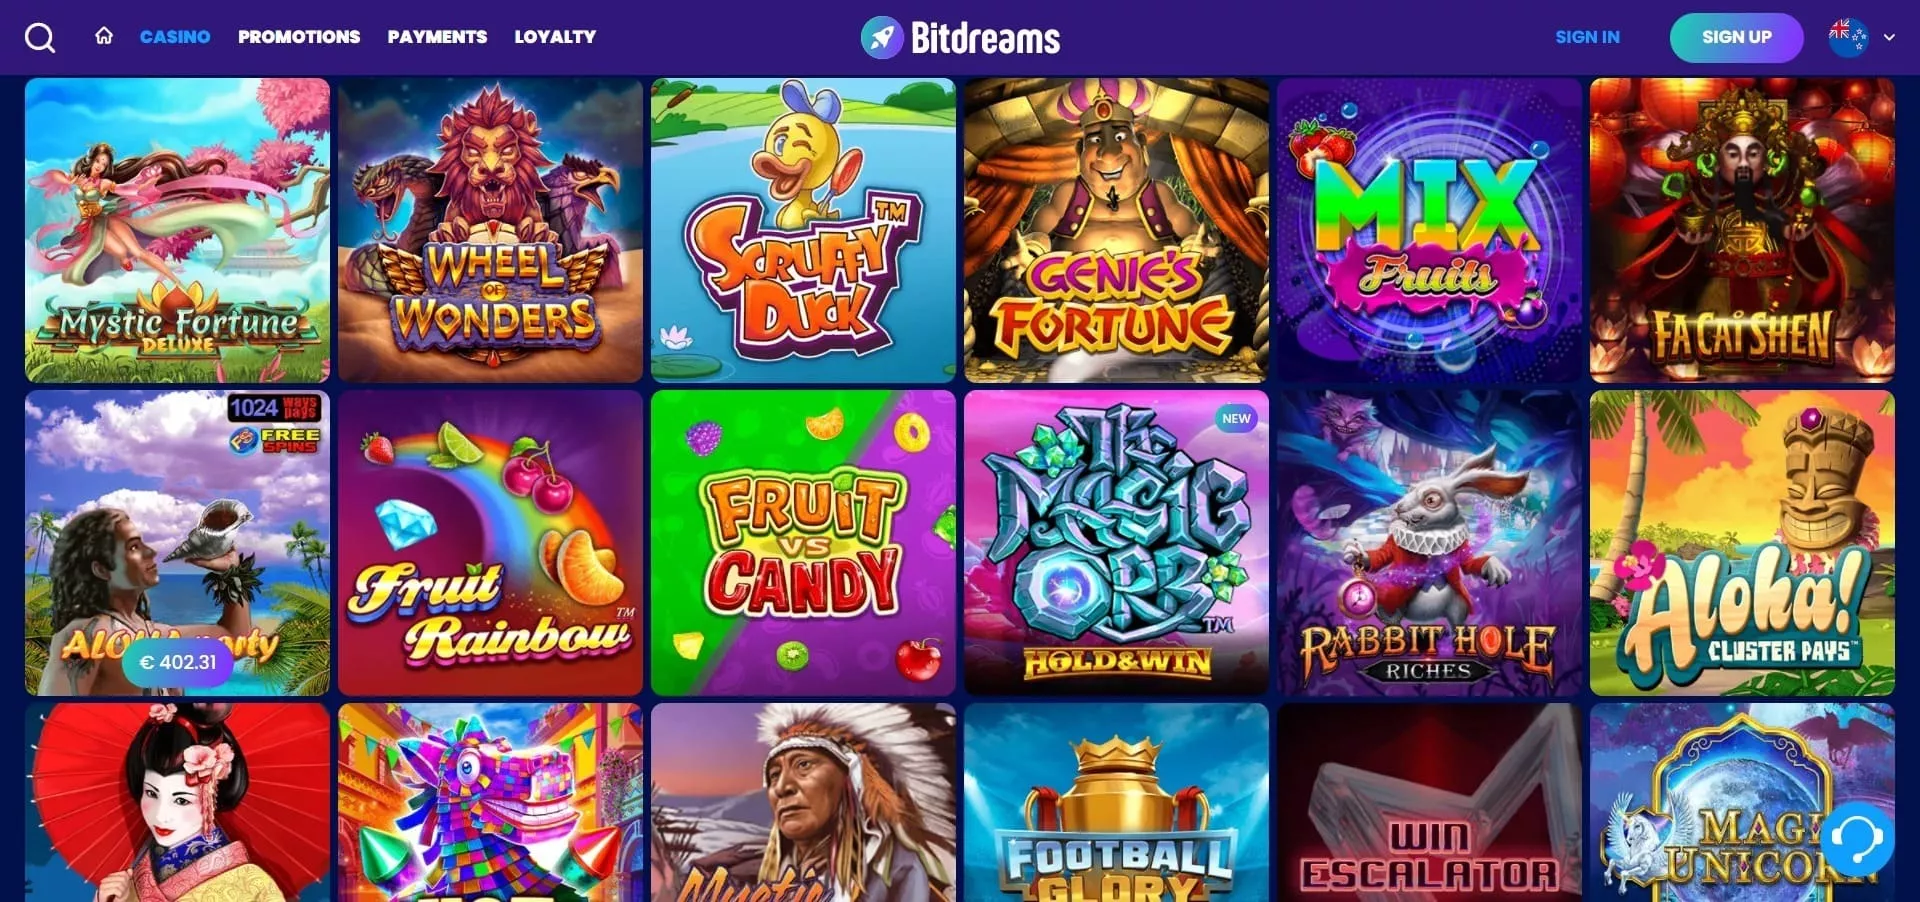Click the Sign Up button
Viewport: 1920px width, 902px height.
[1736, 37]
